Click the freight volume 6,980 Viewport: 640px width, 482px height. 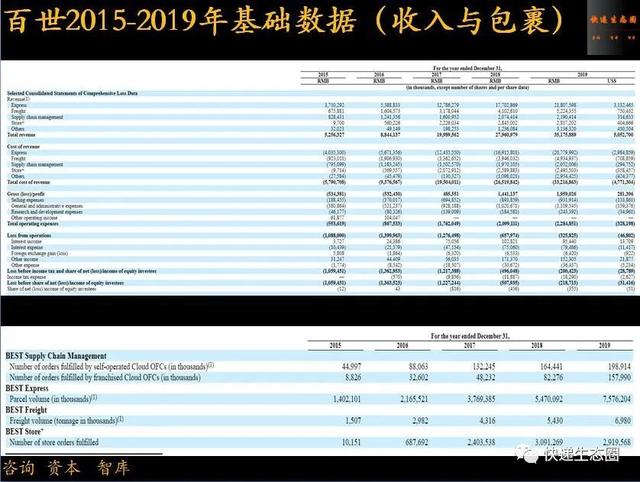pos(622,420)
